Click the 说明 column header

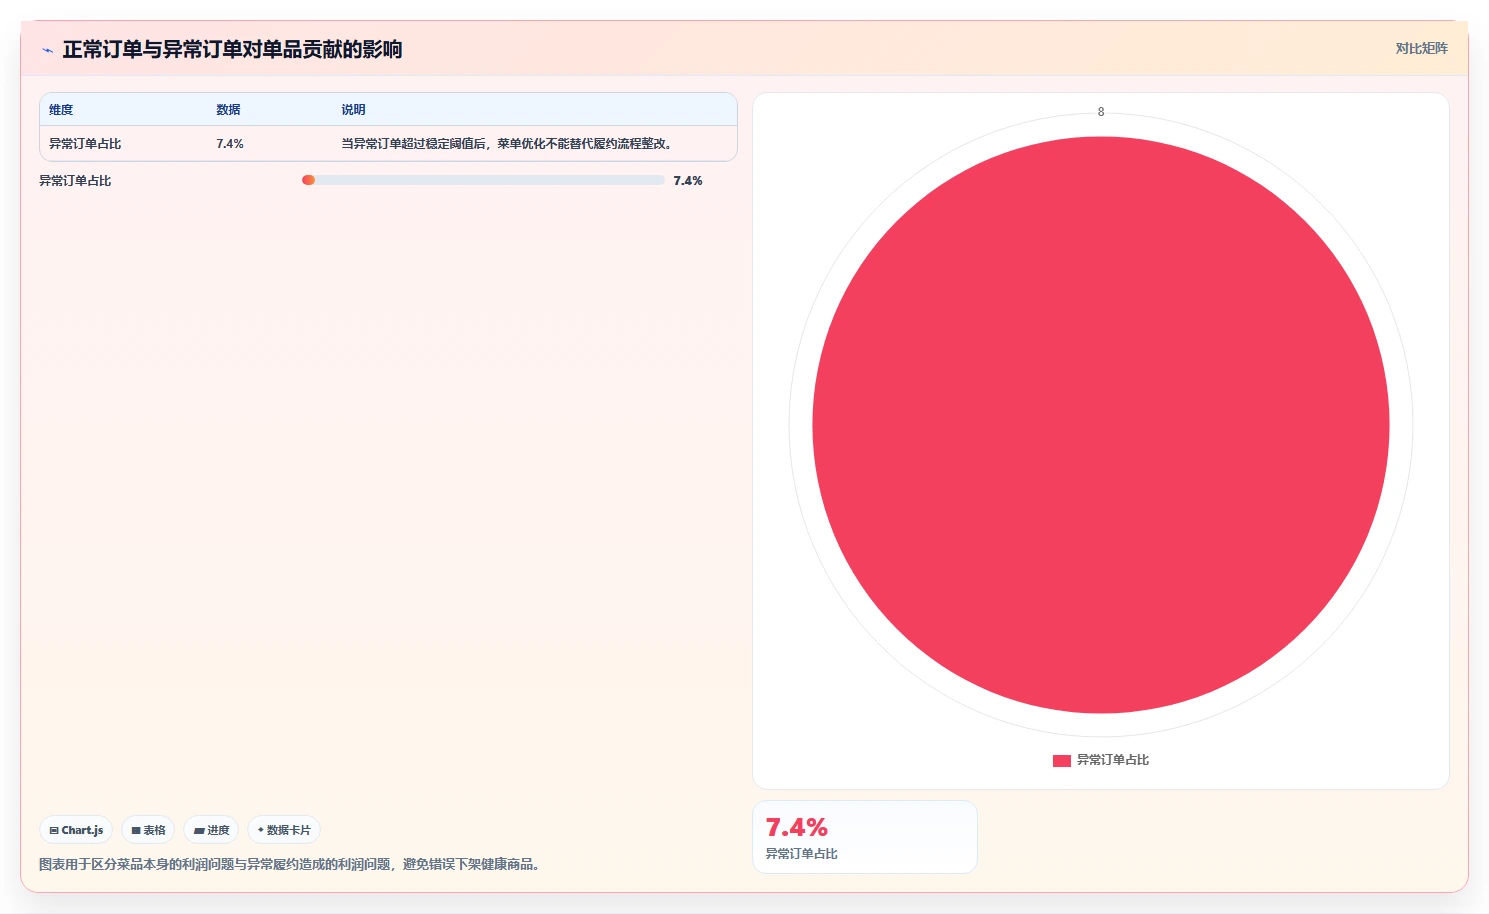(353, 110)
